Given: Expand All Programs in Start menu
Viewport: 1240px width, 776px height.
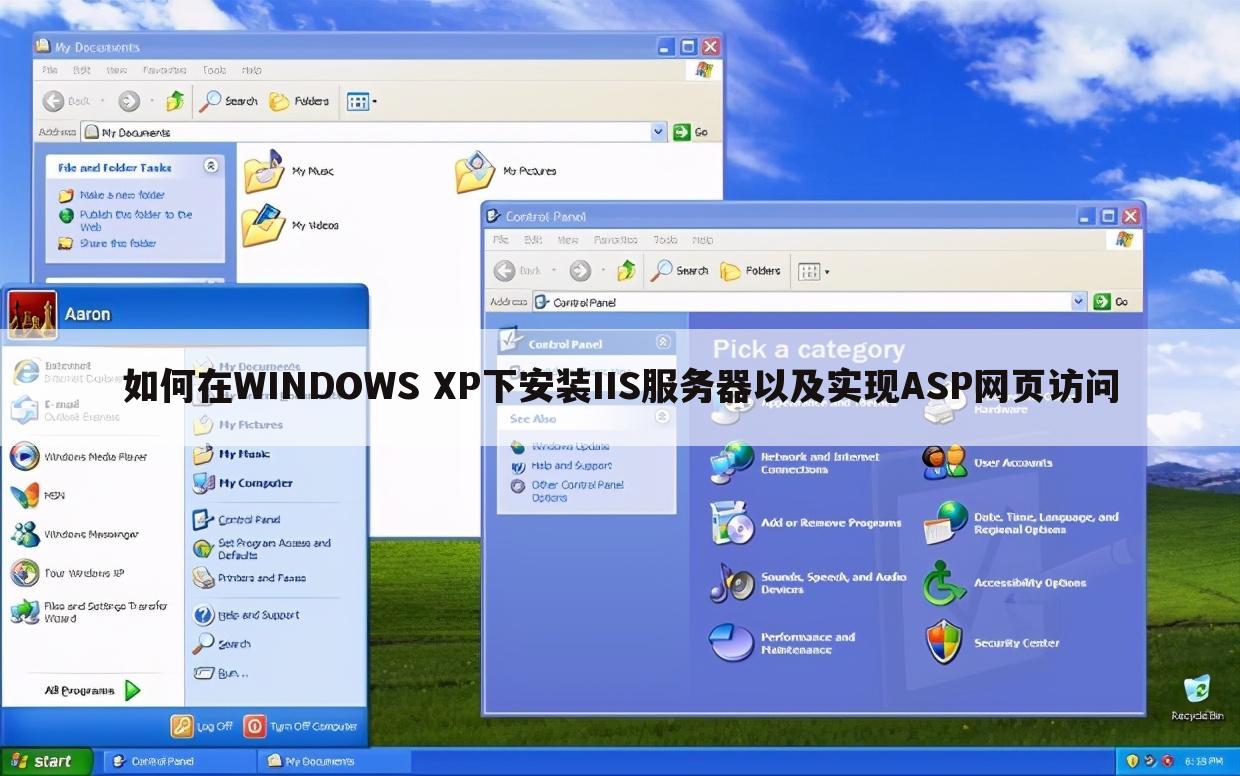Looking at the screenshot, I should tap(92, 690).
